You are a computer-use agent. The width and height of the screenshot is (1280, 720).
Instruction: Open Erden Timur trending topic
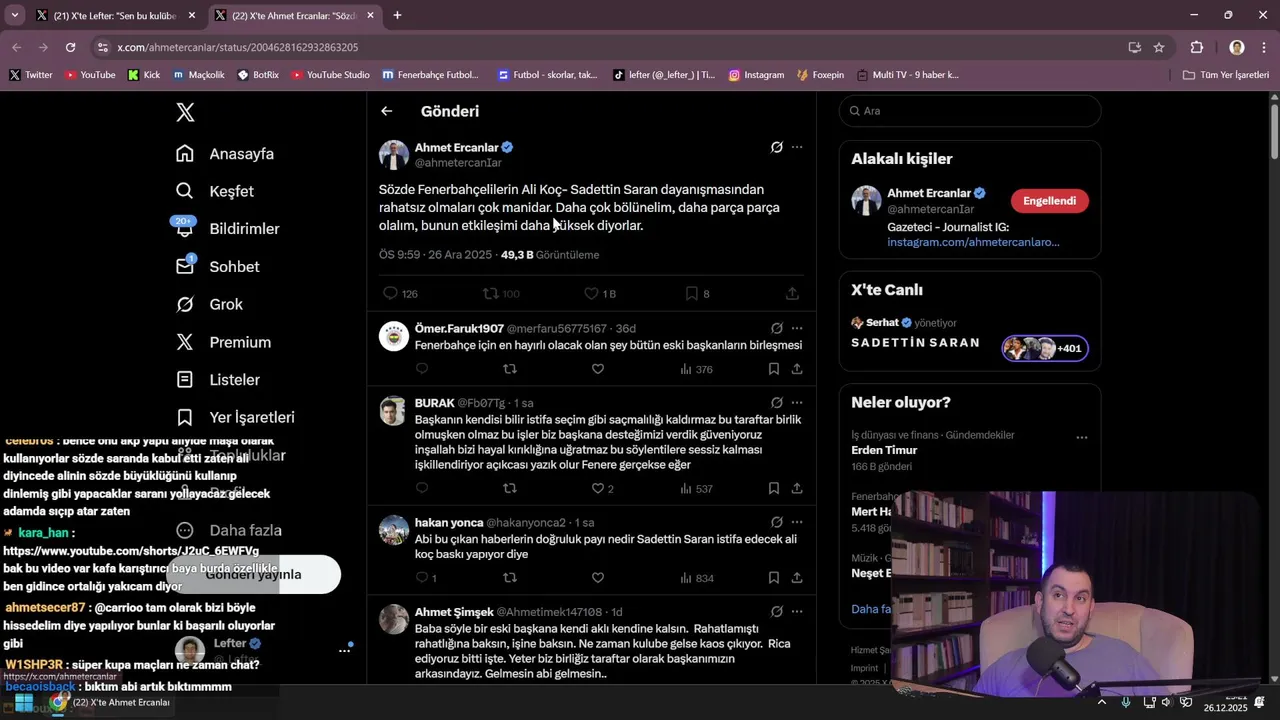pyautogui.click(x=884, y=450)
